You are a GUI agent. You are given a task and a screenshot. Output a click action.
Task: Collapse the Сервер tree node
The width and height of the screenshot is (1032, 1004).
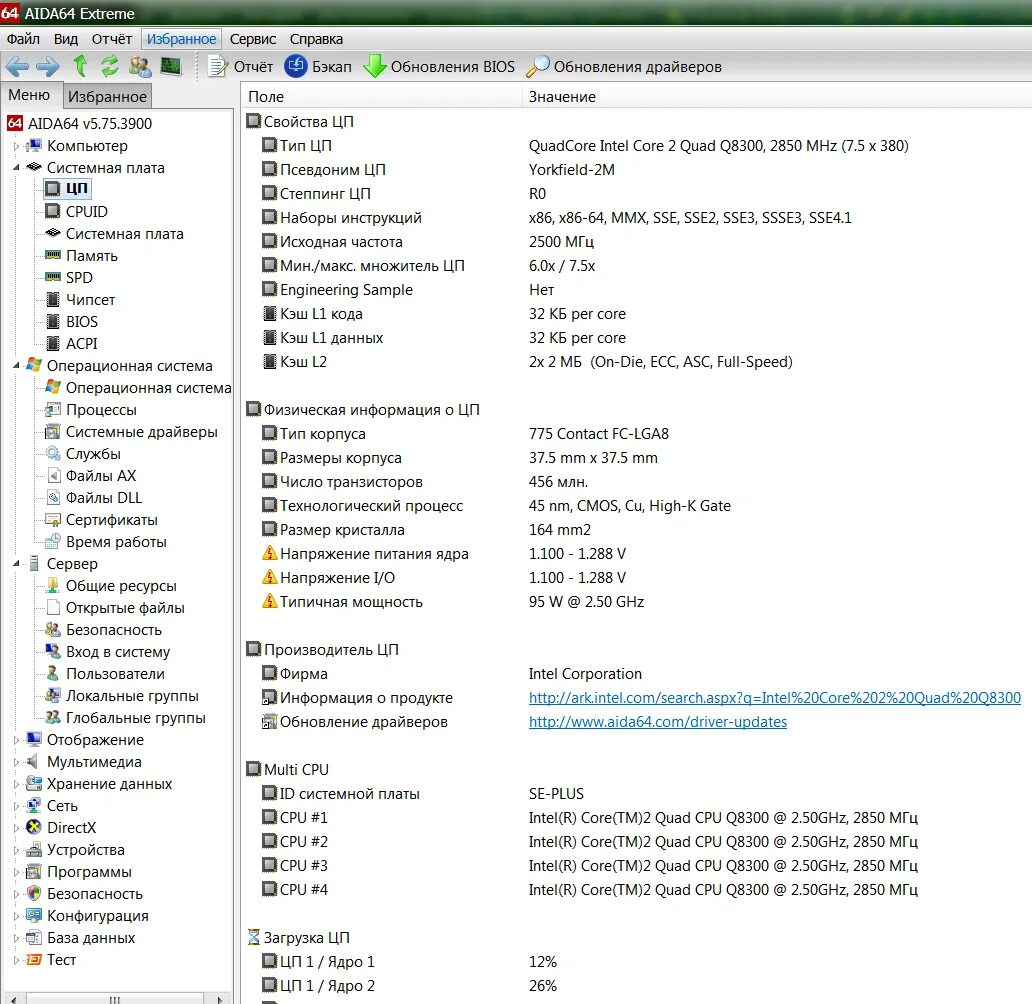16,564
